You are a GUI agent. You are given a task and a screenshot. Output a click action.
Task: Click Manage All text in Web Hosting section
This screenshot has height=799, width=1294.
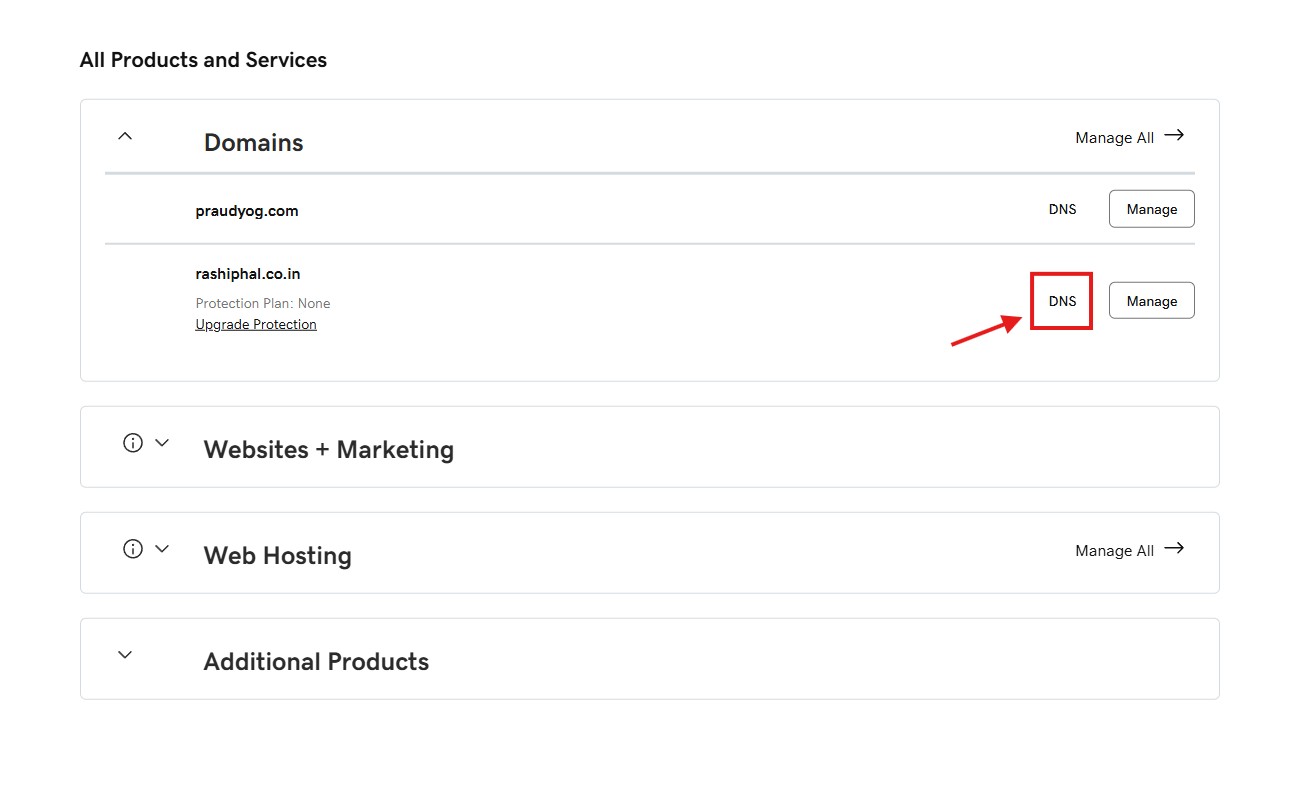pos(1114,551)
